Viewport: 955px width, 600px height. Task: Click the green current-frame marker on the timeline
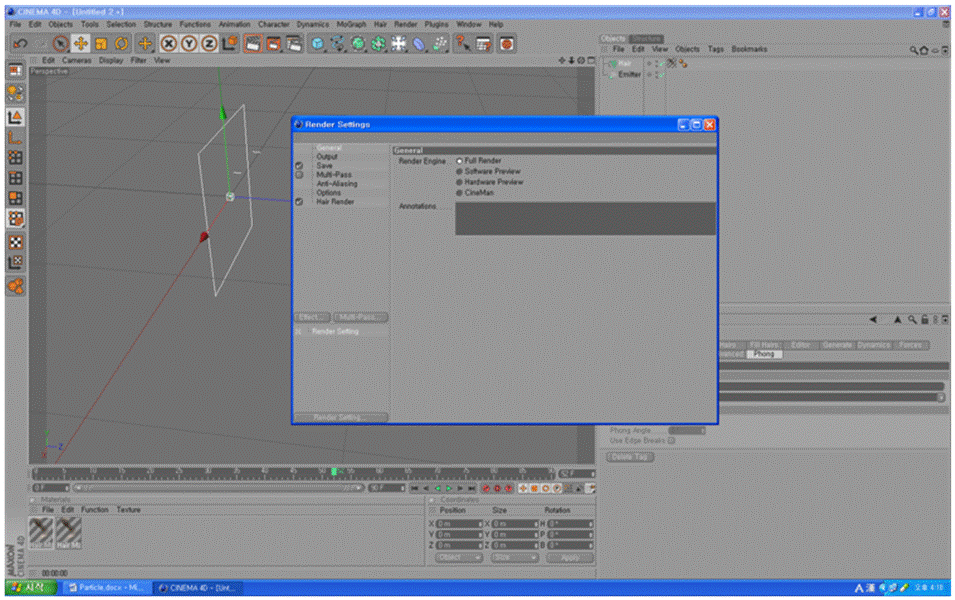tap(334, 472)
